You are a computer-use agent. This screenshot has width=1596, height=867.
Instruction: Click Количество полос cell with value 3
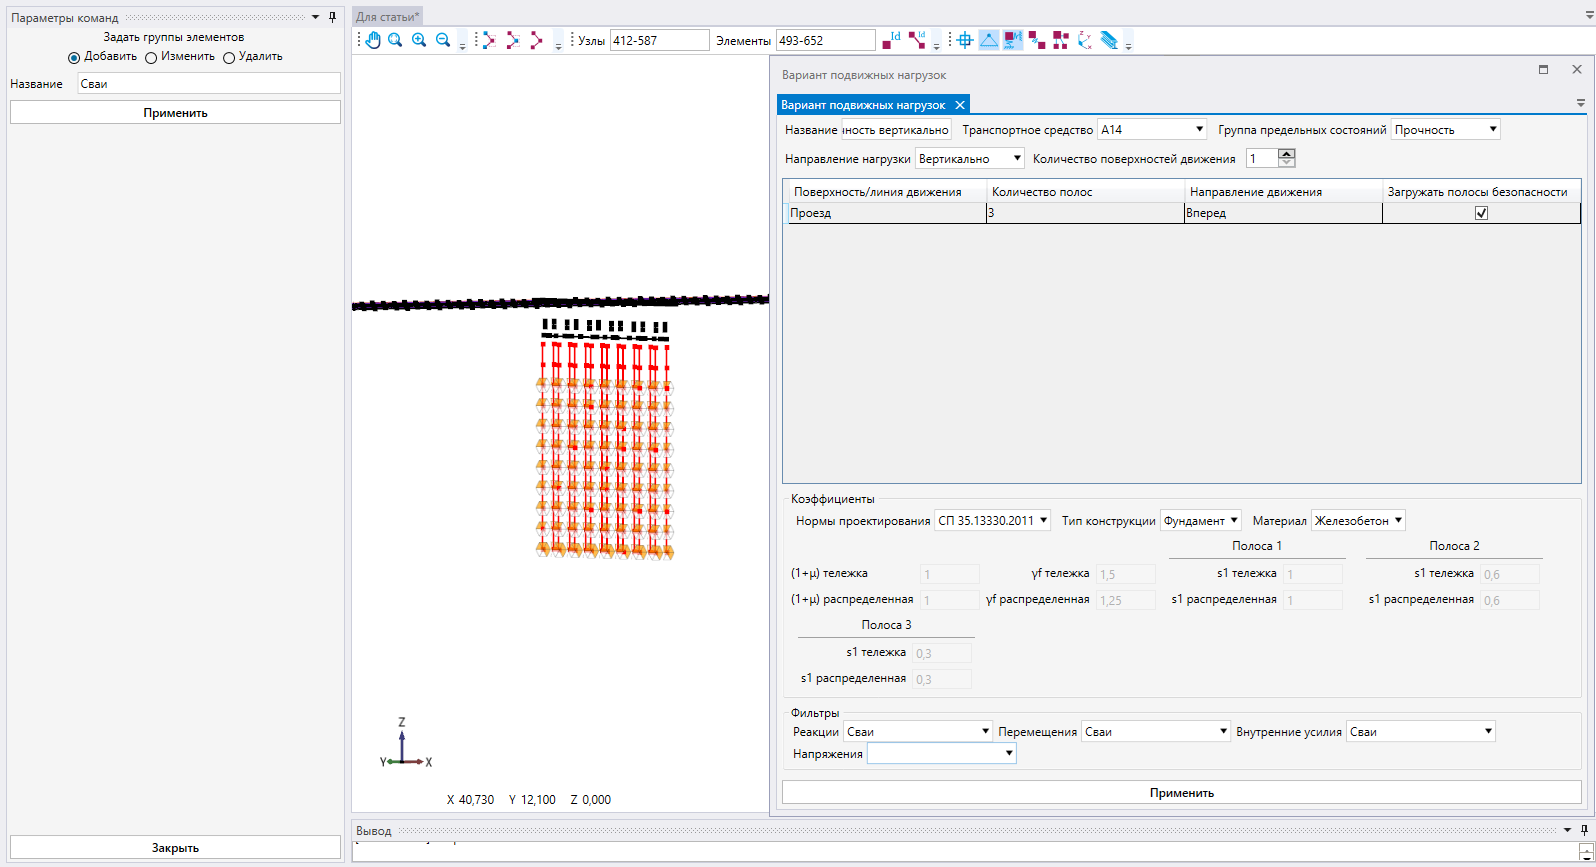click(1085, 213)
